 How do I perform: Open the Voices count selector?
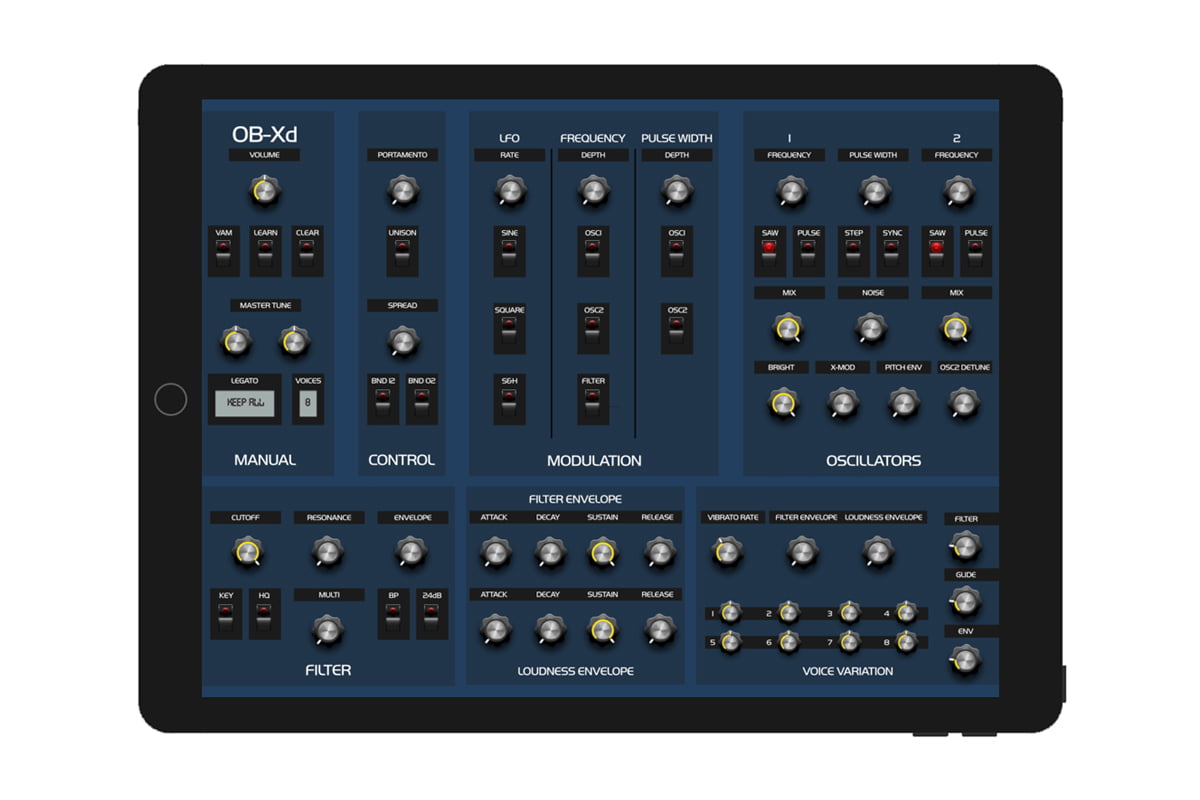307,403
